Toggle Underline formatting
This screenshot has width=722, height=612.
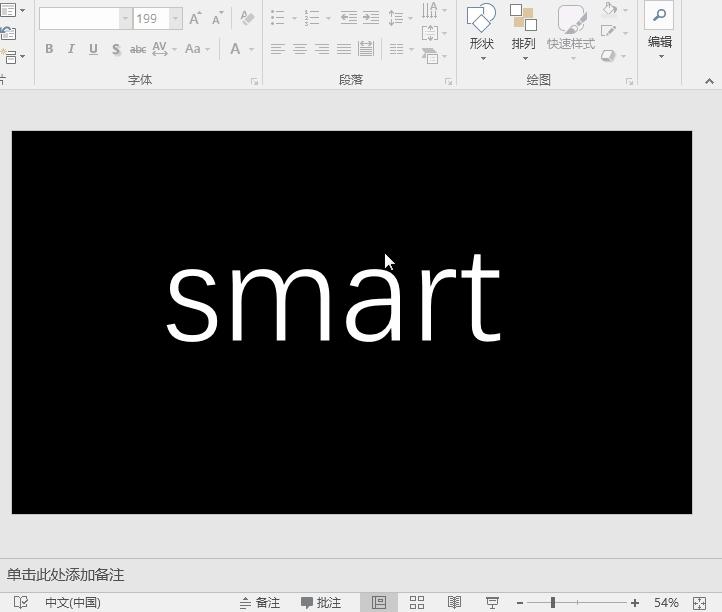pyautogui.click(x=93, y=49)
